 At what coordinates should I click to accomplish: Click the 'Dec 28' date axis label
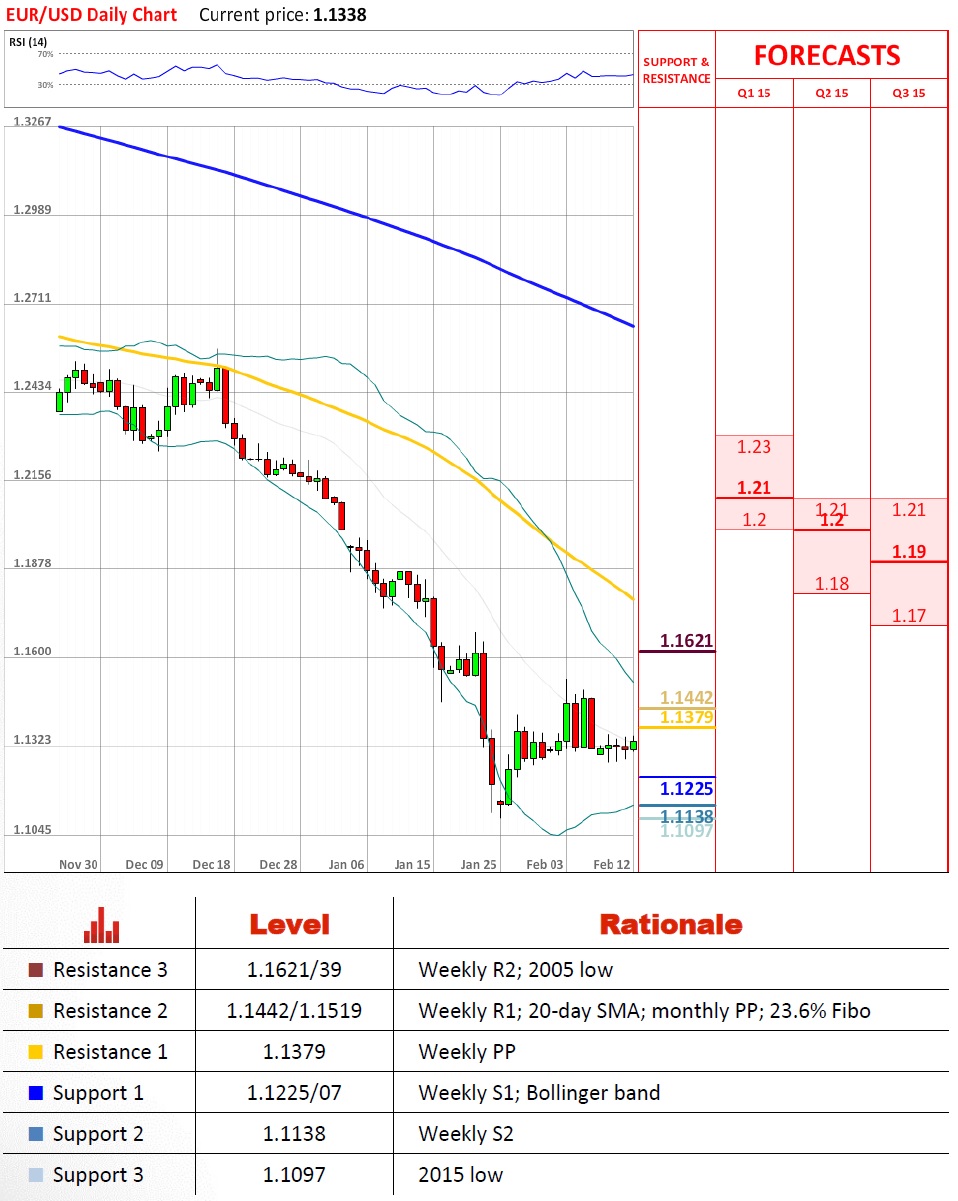point(278,864)
